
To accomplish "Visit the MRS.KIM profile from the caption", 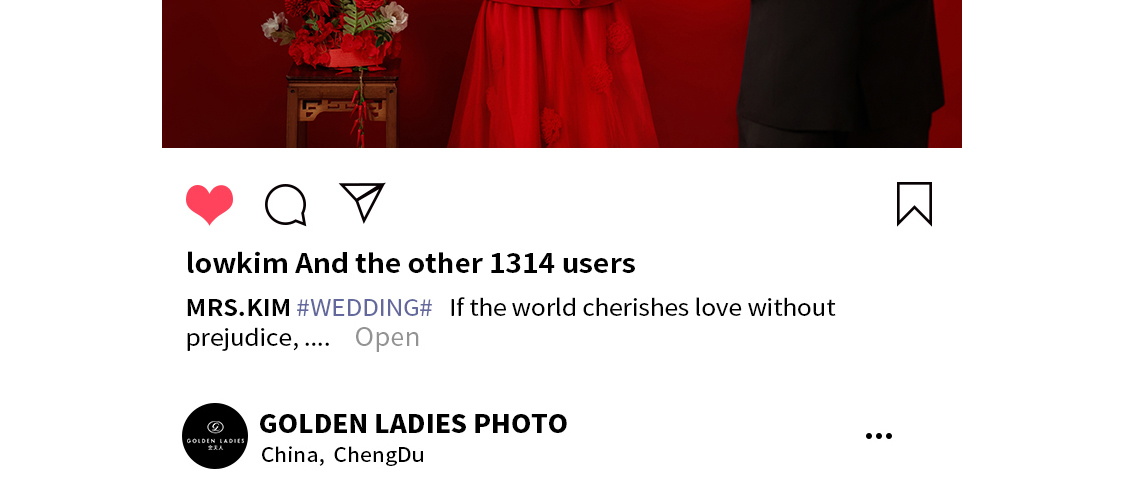I will point(238,308).
